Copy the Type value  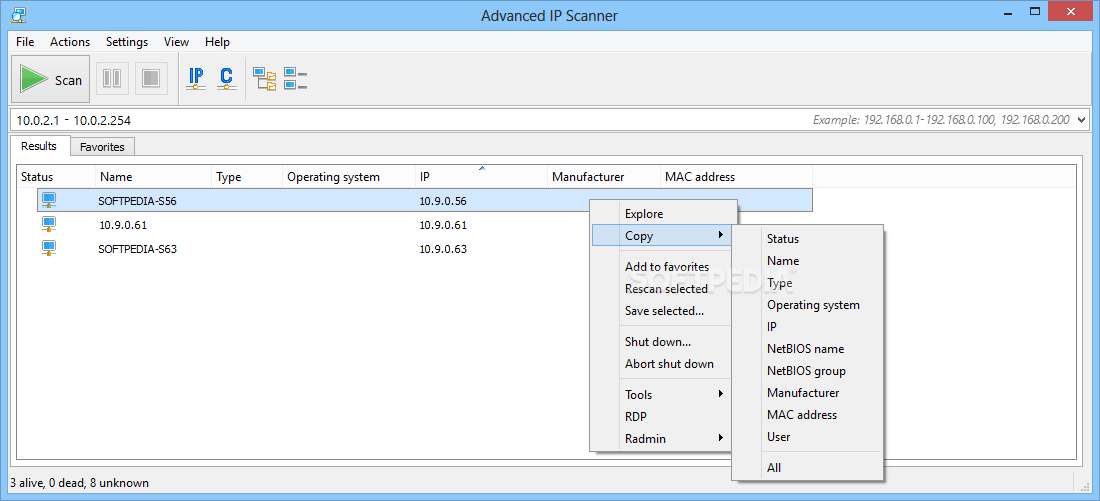click(x=807, y=283)
